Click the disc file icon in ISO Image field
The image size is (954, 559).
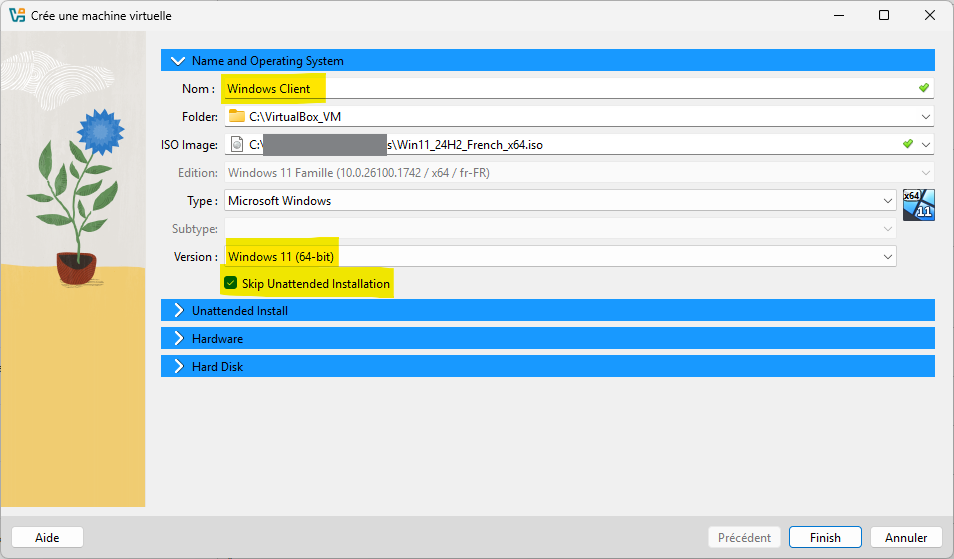[237, 144]
